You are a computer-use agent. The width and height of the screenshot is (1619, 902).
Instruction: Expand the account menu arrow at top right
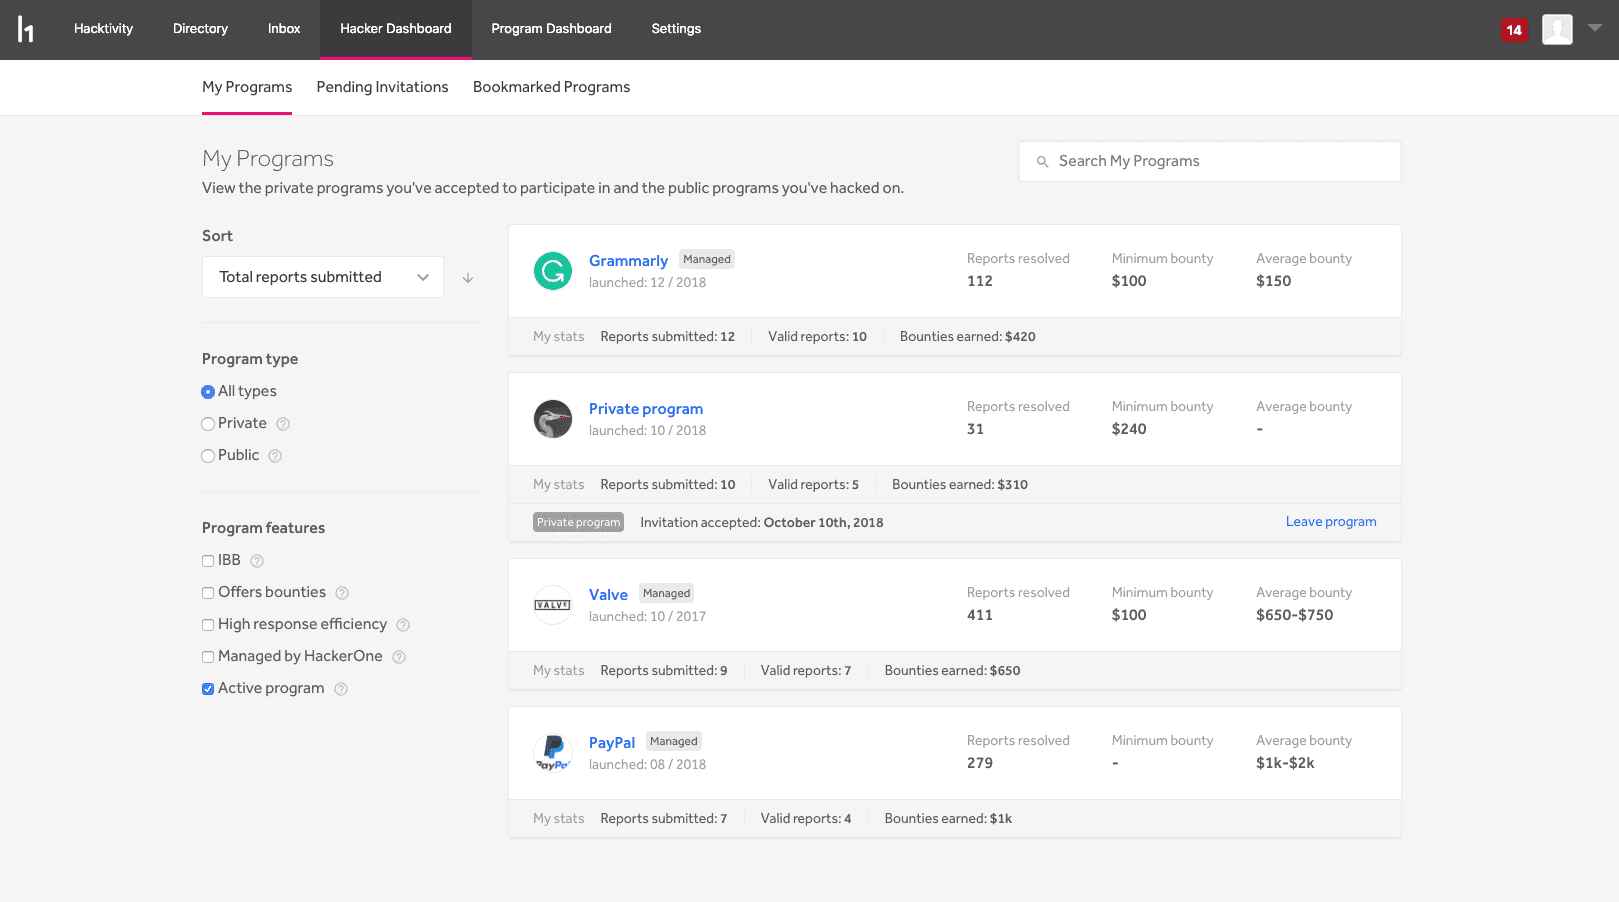1595,28
